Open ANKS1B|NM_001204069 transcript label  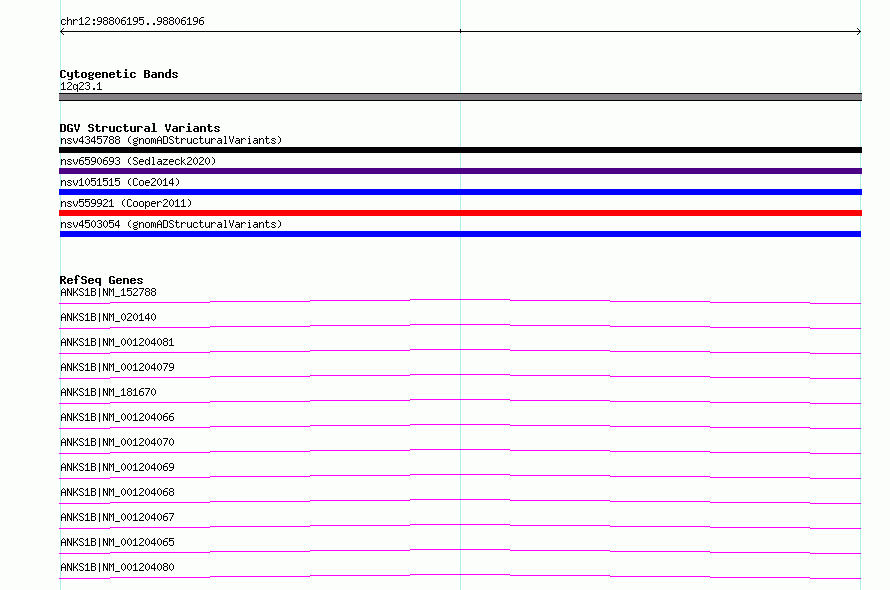117,467
